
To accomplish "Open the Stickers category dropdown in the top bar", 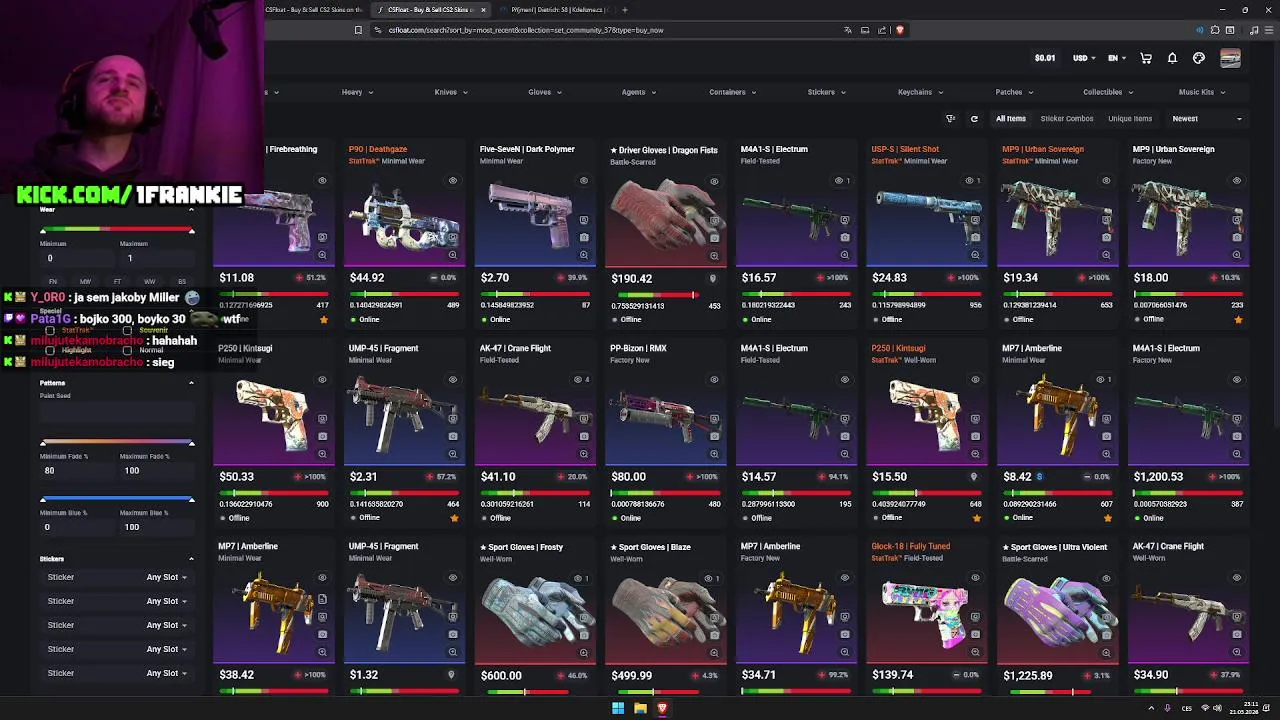I will [827, 92].
